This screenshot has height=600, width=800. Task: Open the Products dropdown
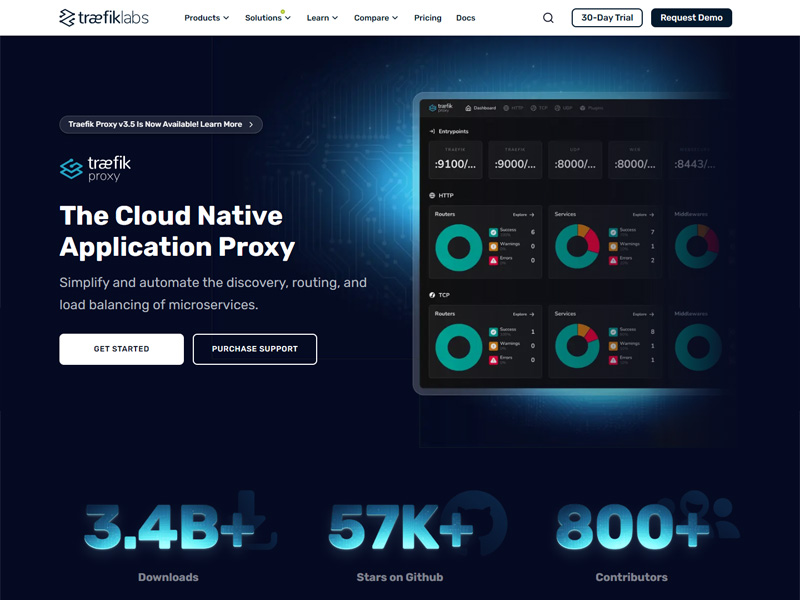click(x=206, y=17)
